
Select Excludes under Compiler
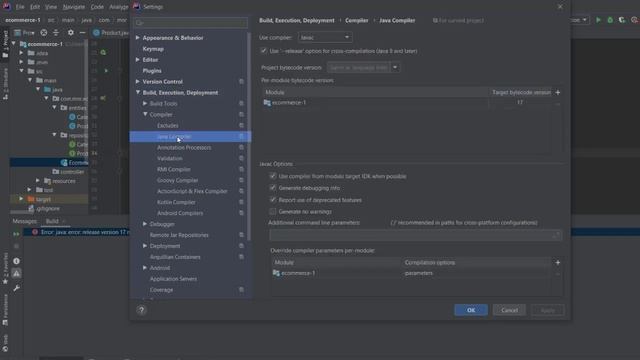click(167, 126)
